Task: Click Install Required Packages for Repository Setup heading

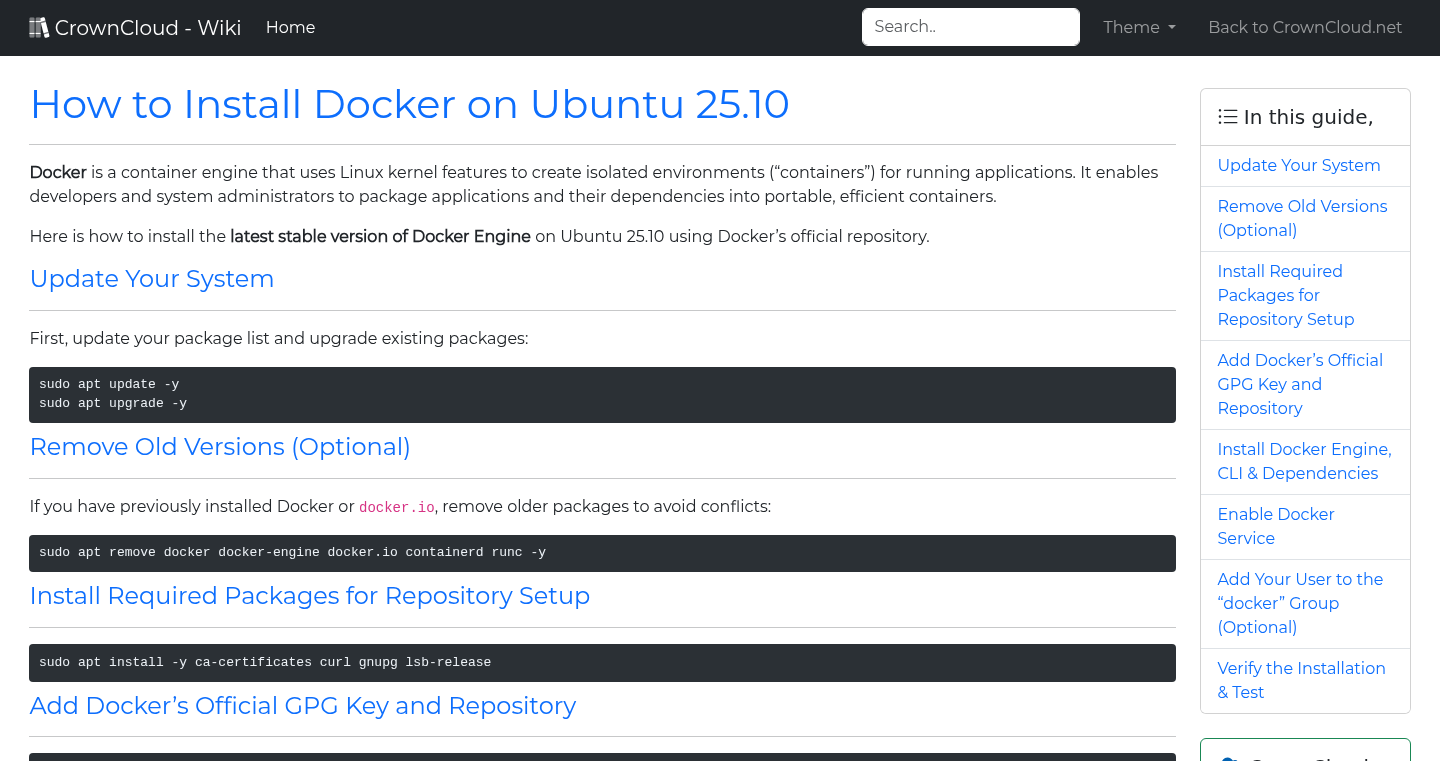Action: pyautogui.click(x=310, y=595)
